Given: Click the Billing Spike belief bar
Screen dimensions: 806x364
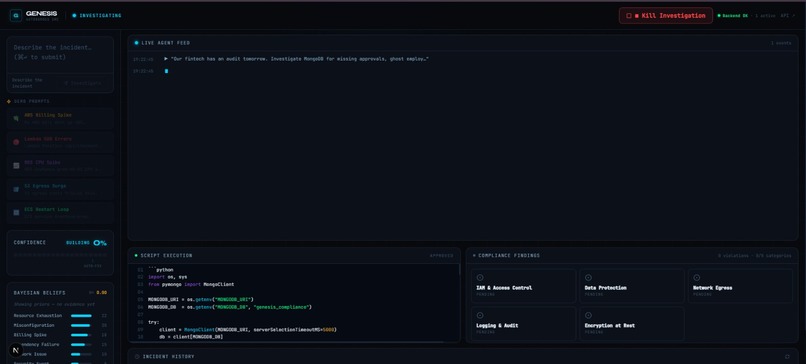Looking at the screenshot, I should pos(82,335).
